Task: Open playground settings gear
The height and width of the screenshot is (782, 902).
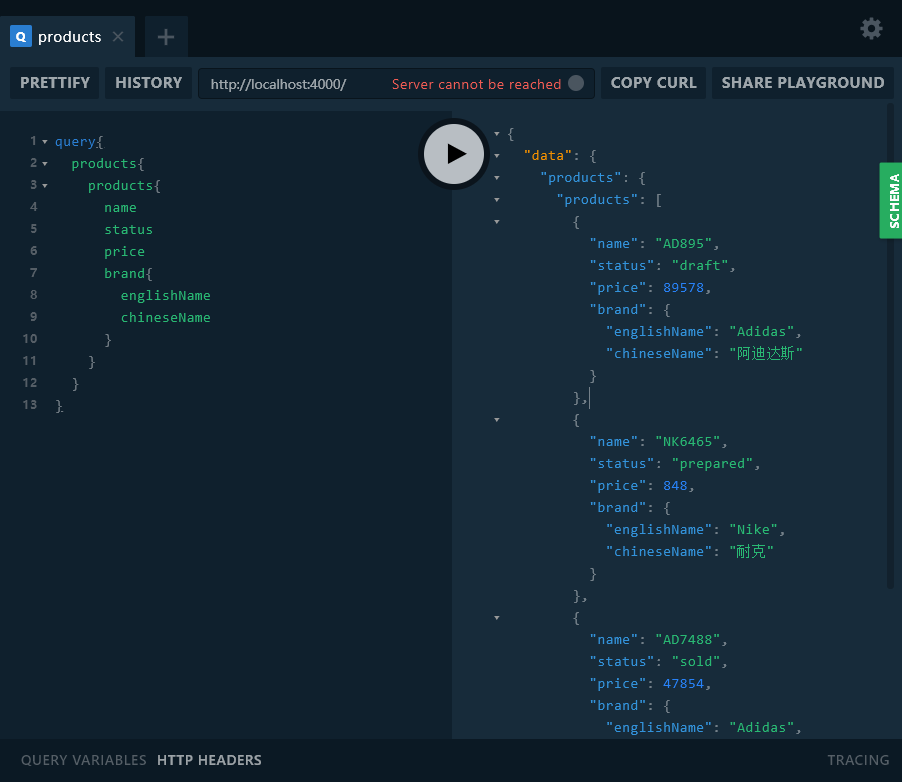Action: click(871, 29)
